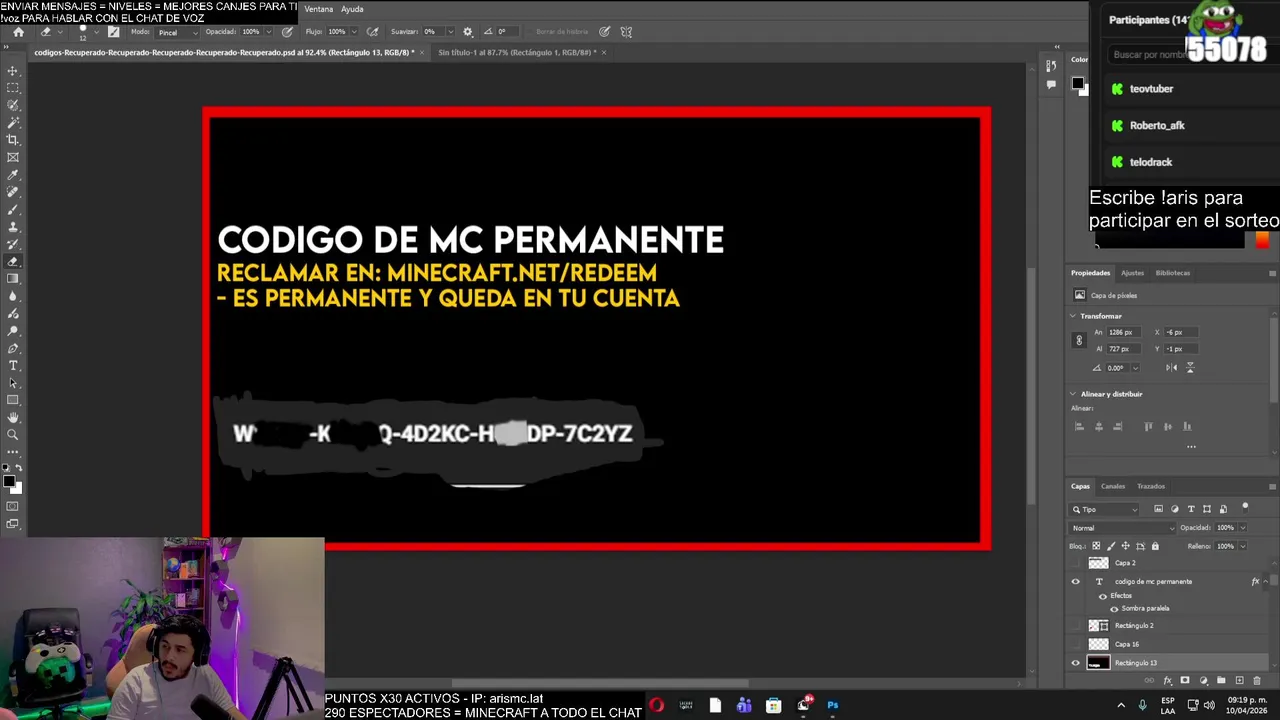Select the Pen tool
Image resolution: width=1280 pixels, height=720 pixels.
13,348
